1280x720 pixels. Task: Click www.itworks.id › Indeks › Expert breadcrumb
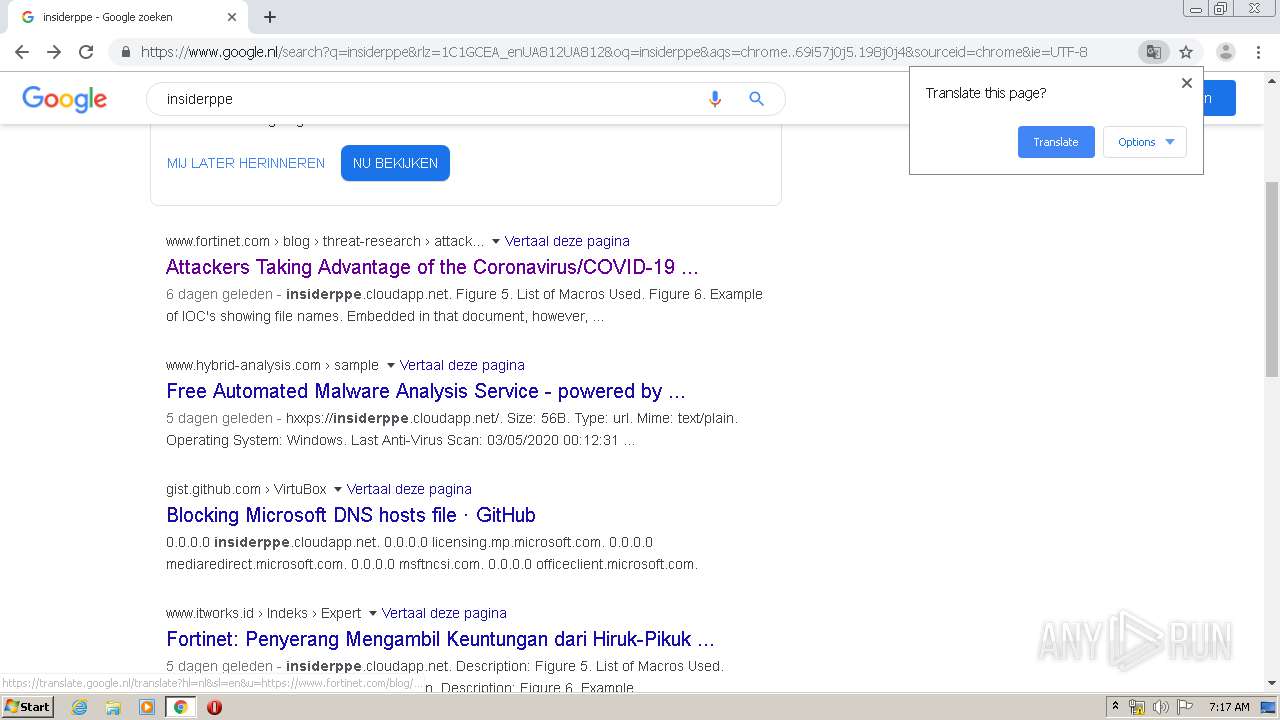(264, 613)
